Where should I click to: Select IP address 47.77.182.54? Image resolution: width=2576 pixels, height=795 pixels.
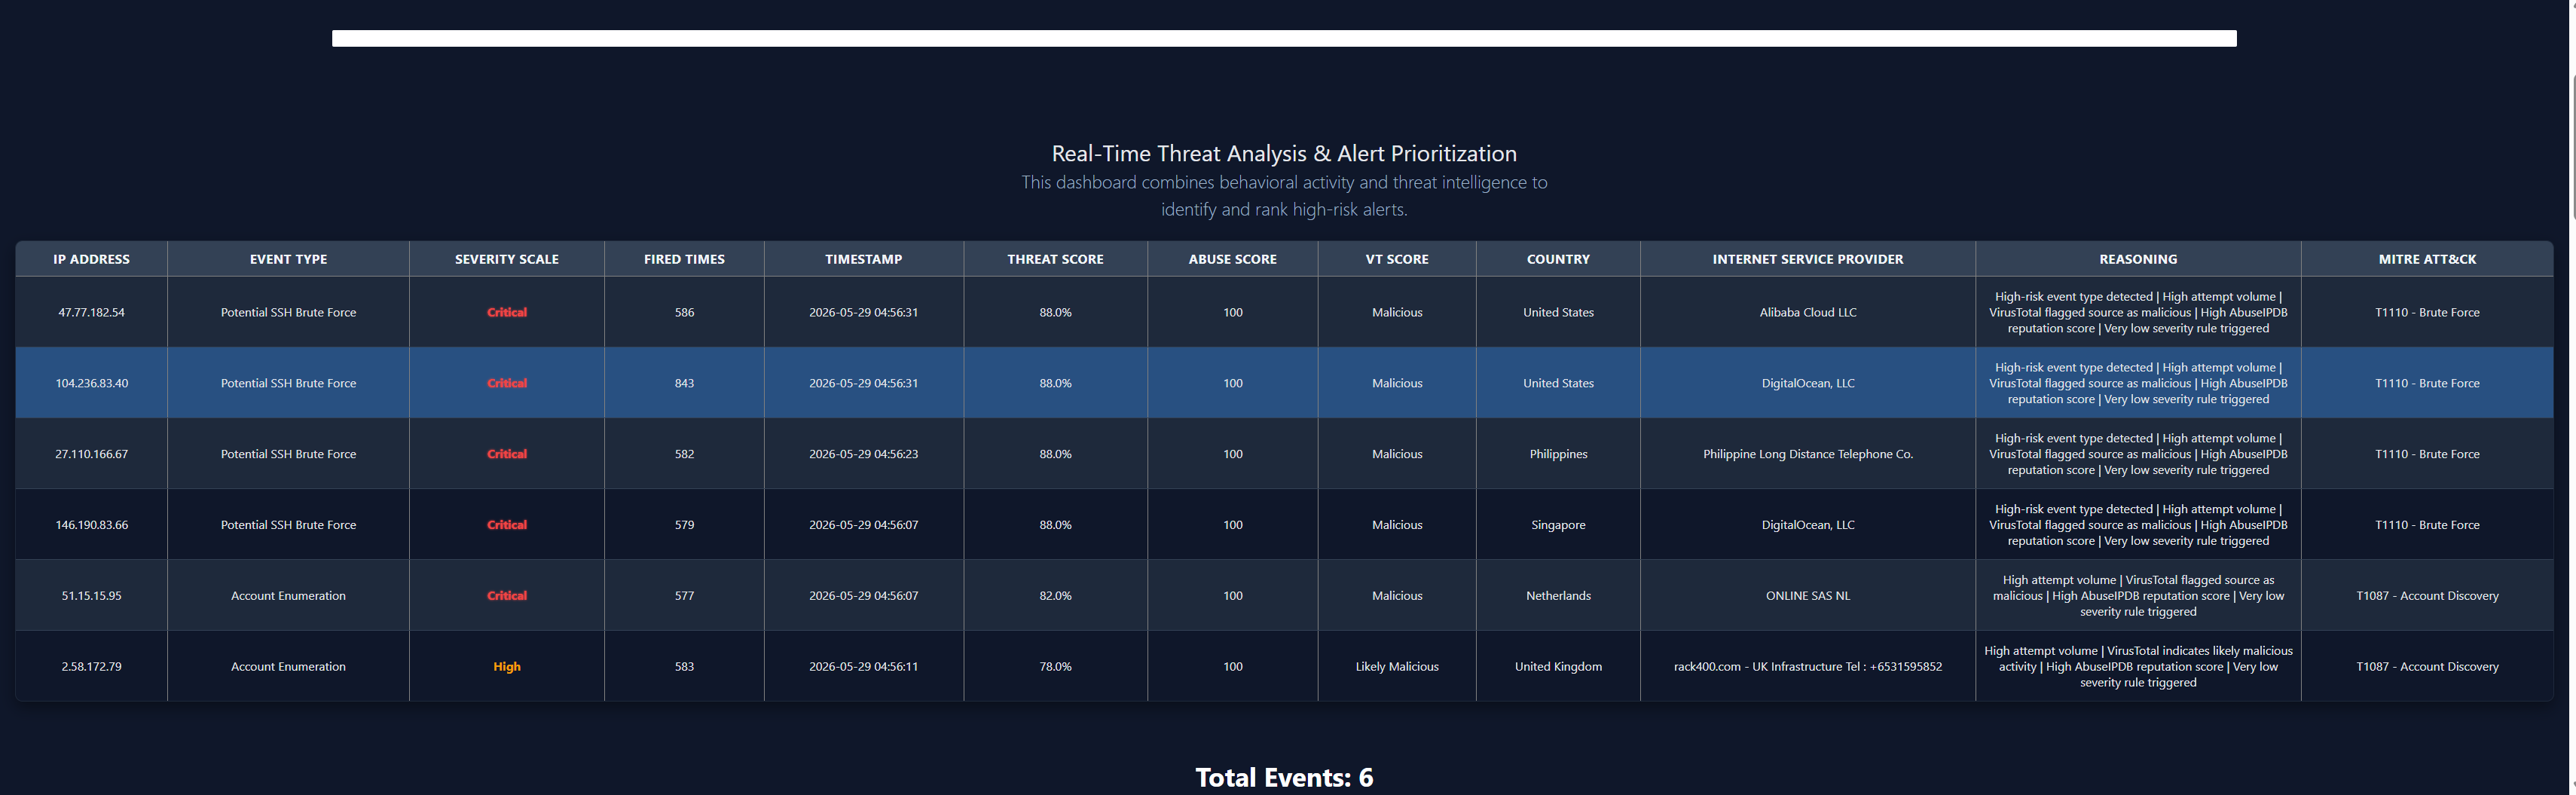91,312
